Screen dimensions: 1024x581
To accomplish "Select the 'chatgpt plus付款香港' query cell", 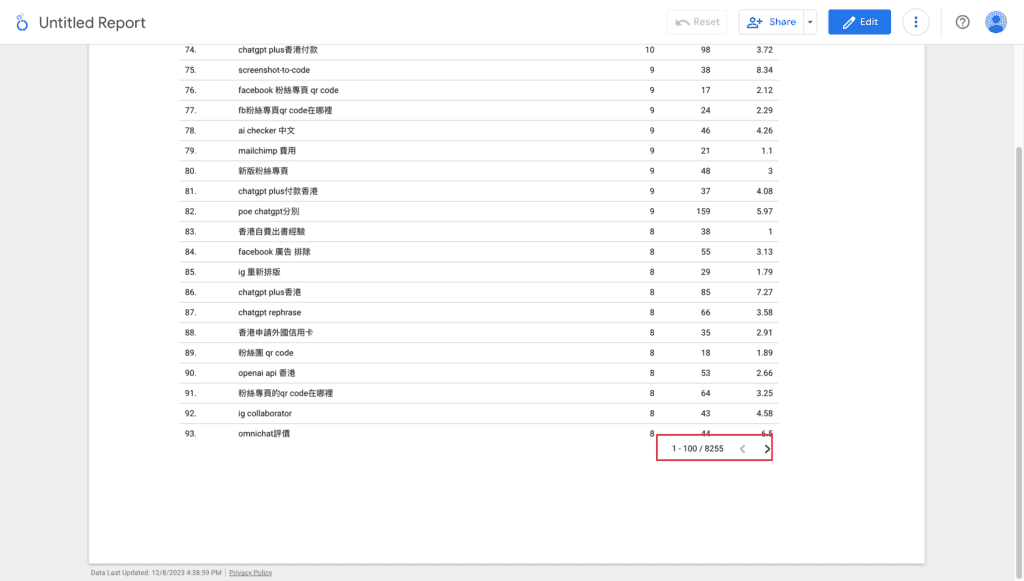I will click(278, 191).
